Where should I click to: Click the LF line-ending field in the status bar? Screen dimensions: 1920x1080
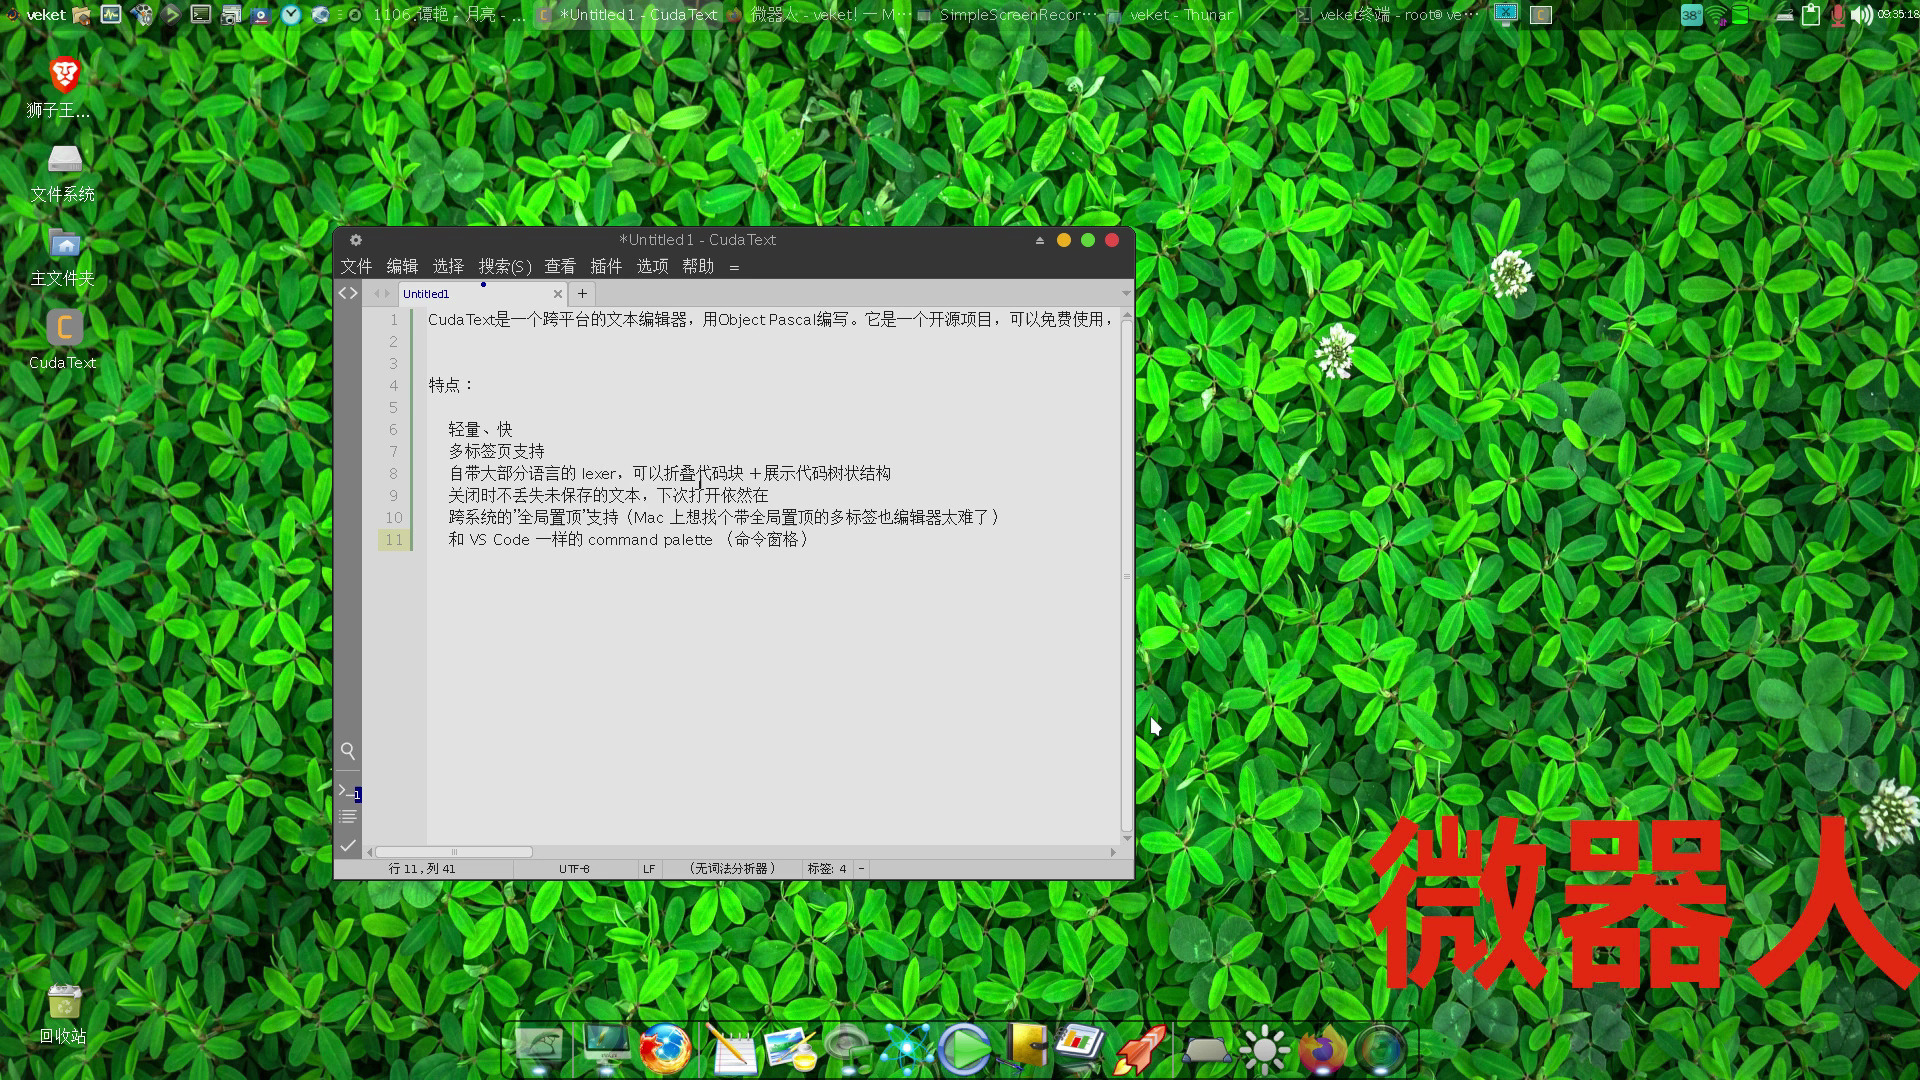649,869
